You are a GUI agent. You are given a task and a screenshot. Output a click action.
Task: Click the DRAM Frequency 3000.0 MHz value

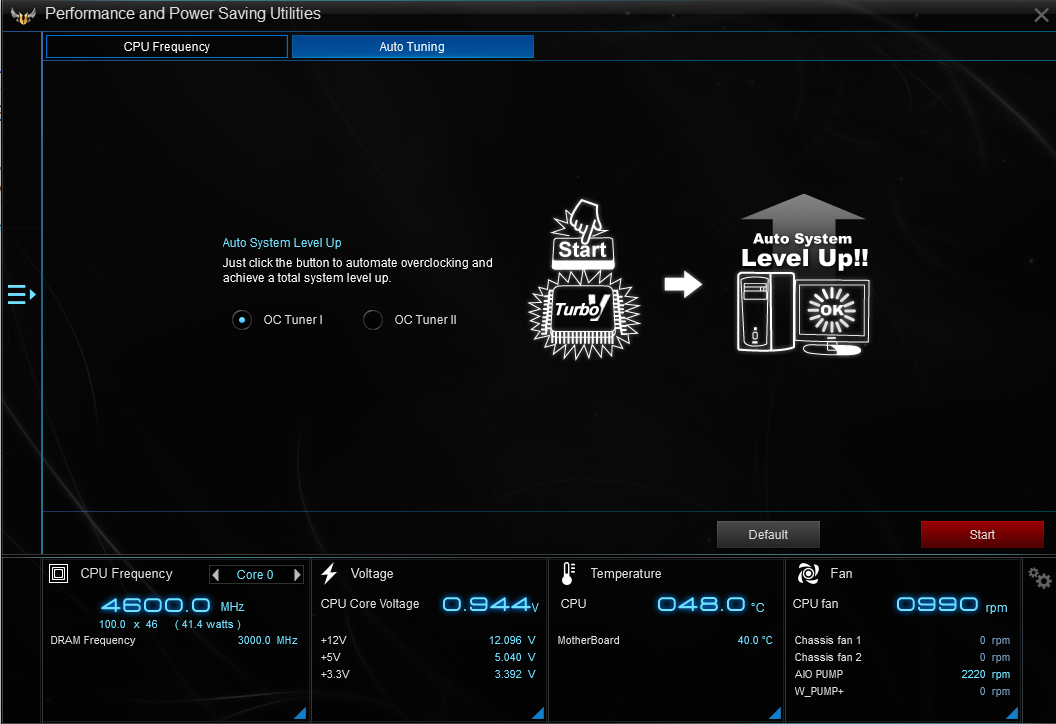(267, 640)
